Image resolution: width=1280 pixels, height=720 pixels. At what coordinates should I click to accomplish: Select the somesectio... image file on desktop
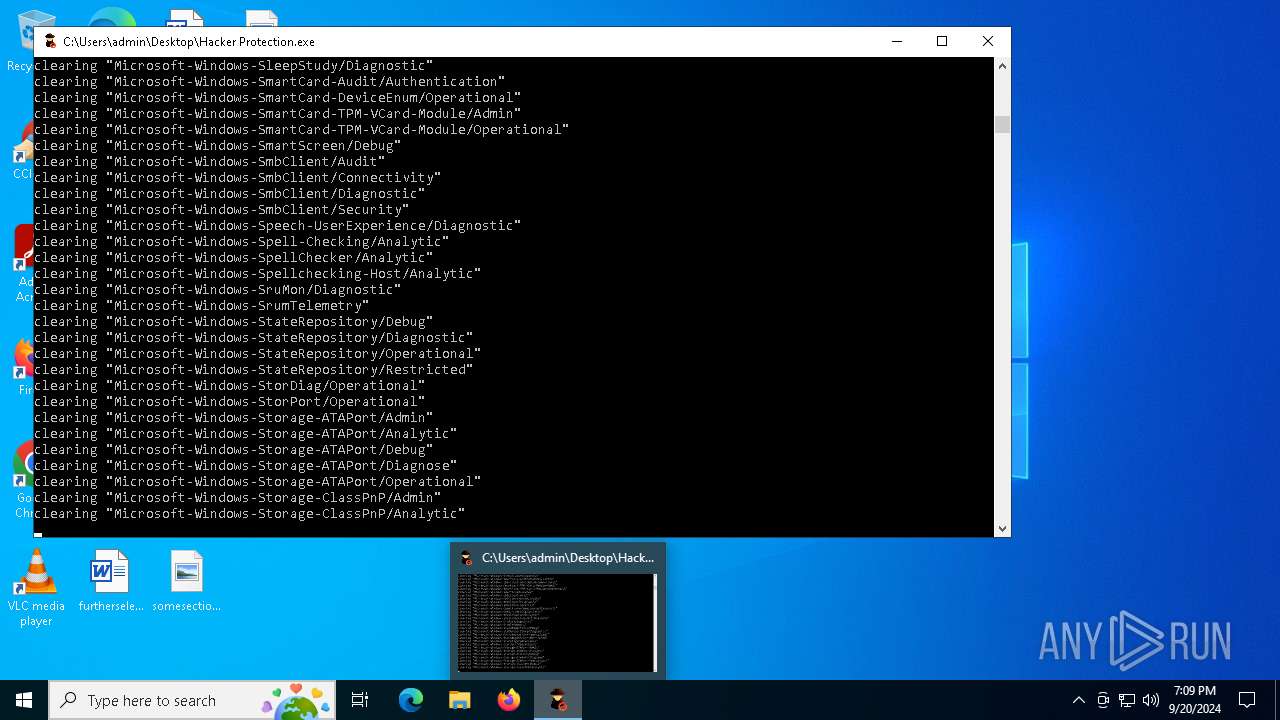(x=186, y=581)
